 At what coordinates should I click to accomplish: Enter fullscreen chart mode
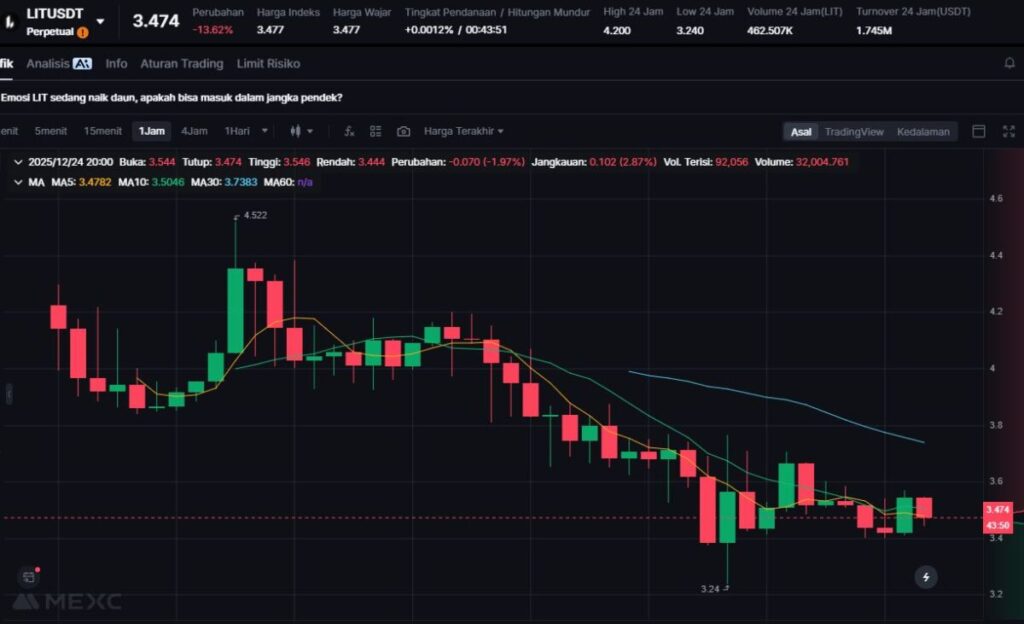click(1007, 131)
